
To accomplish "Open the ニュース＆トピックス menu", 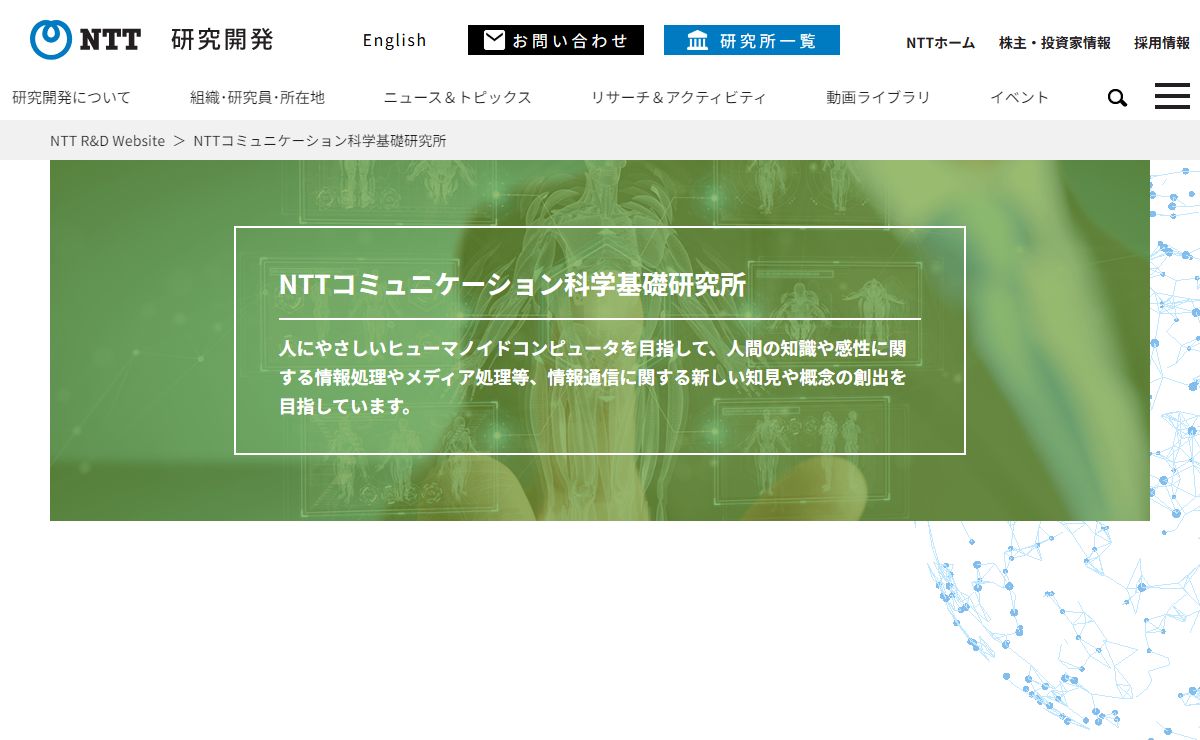I will (x=457, y=97).
